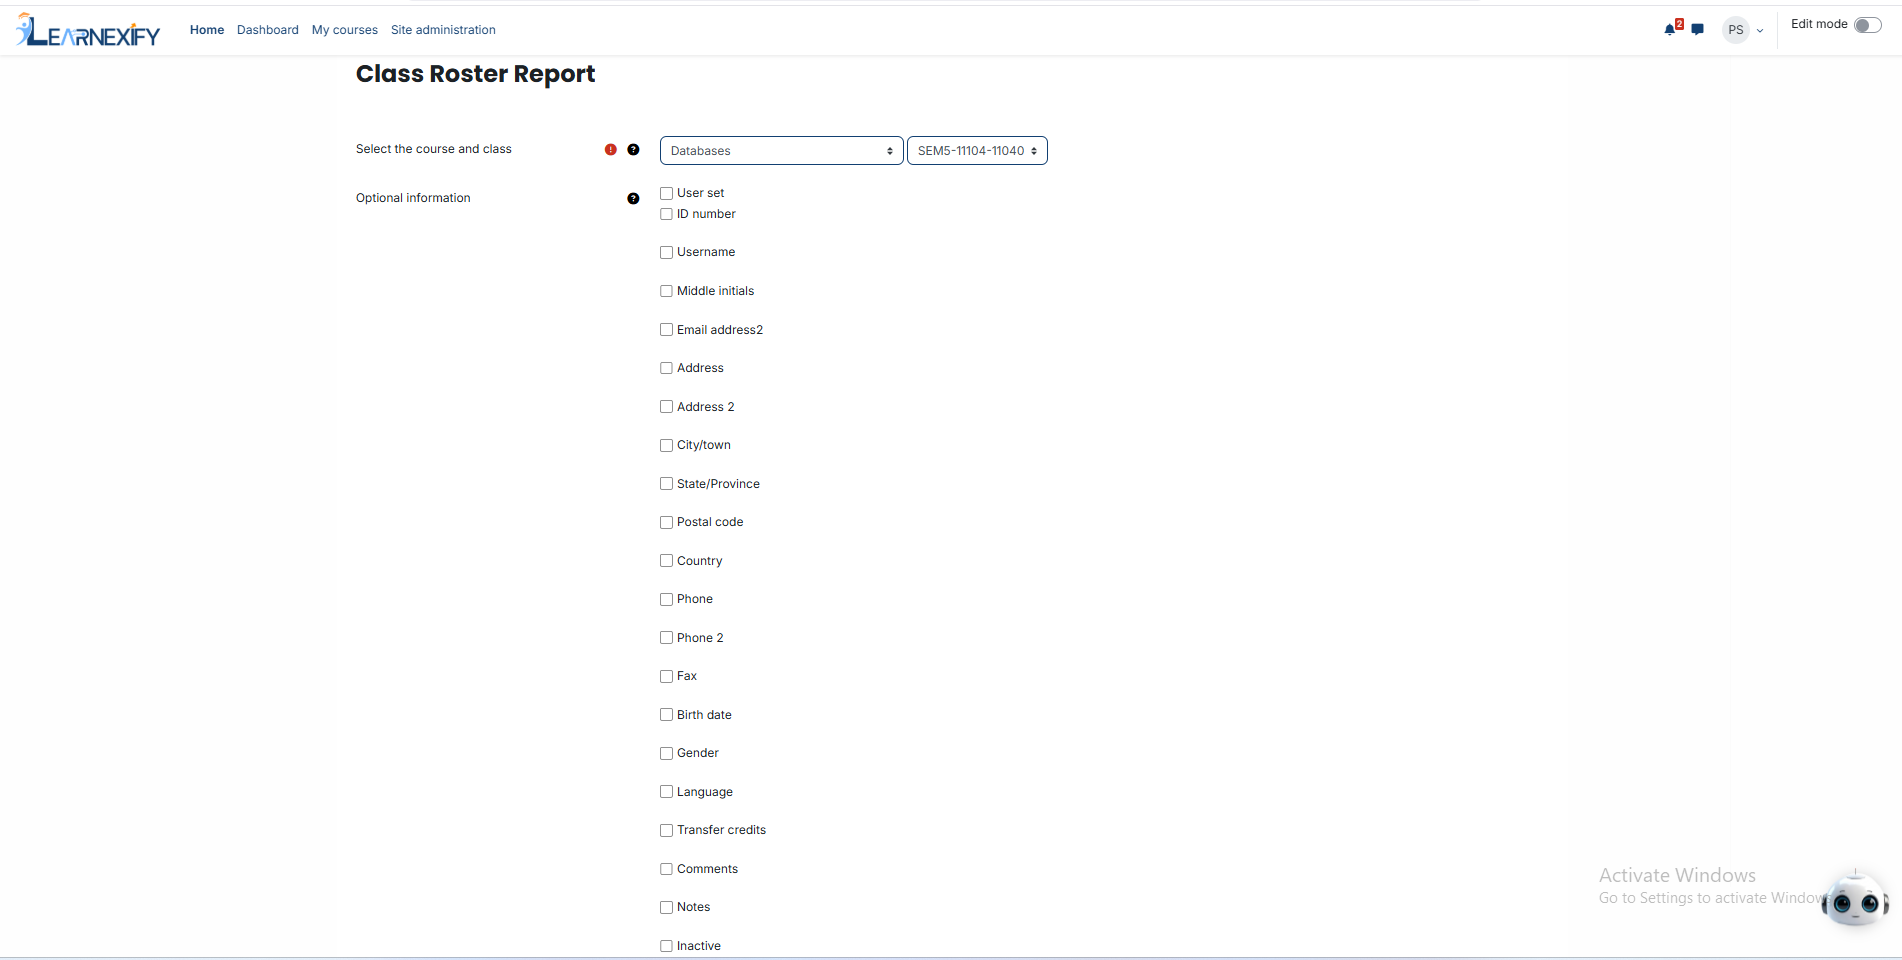Enable the Transfer credits checkbox
Image resolution: width=1902 pixels, height=960 pixels.
(x=666, y=830)
